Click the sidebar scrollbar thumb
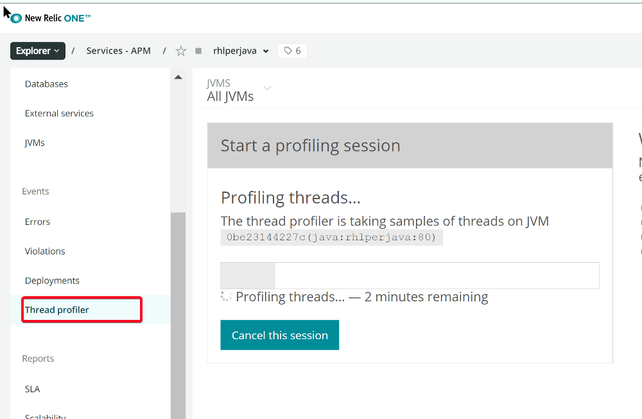 [178, 315]
